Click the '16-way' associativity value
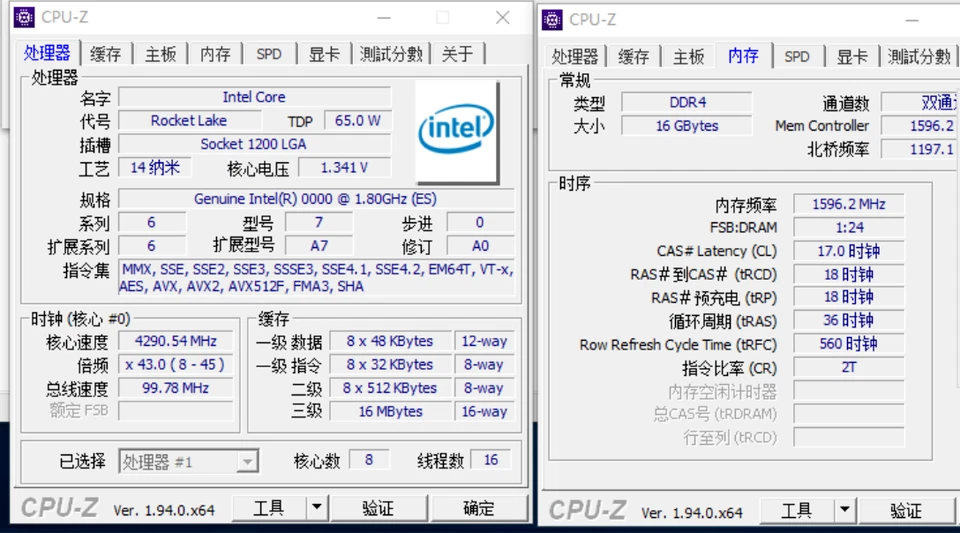This screenshot has width=960, height=533. [x=484, y=411]
